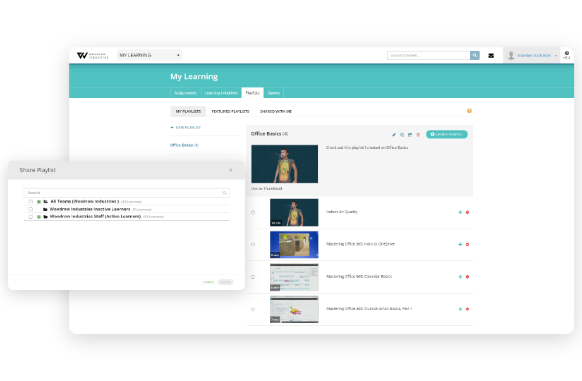Image resolution: width=582 pixels, height=381 pixels.
Task: Select the radio button beside Indoor Air Quality
Action: tap(253, 212)
